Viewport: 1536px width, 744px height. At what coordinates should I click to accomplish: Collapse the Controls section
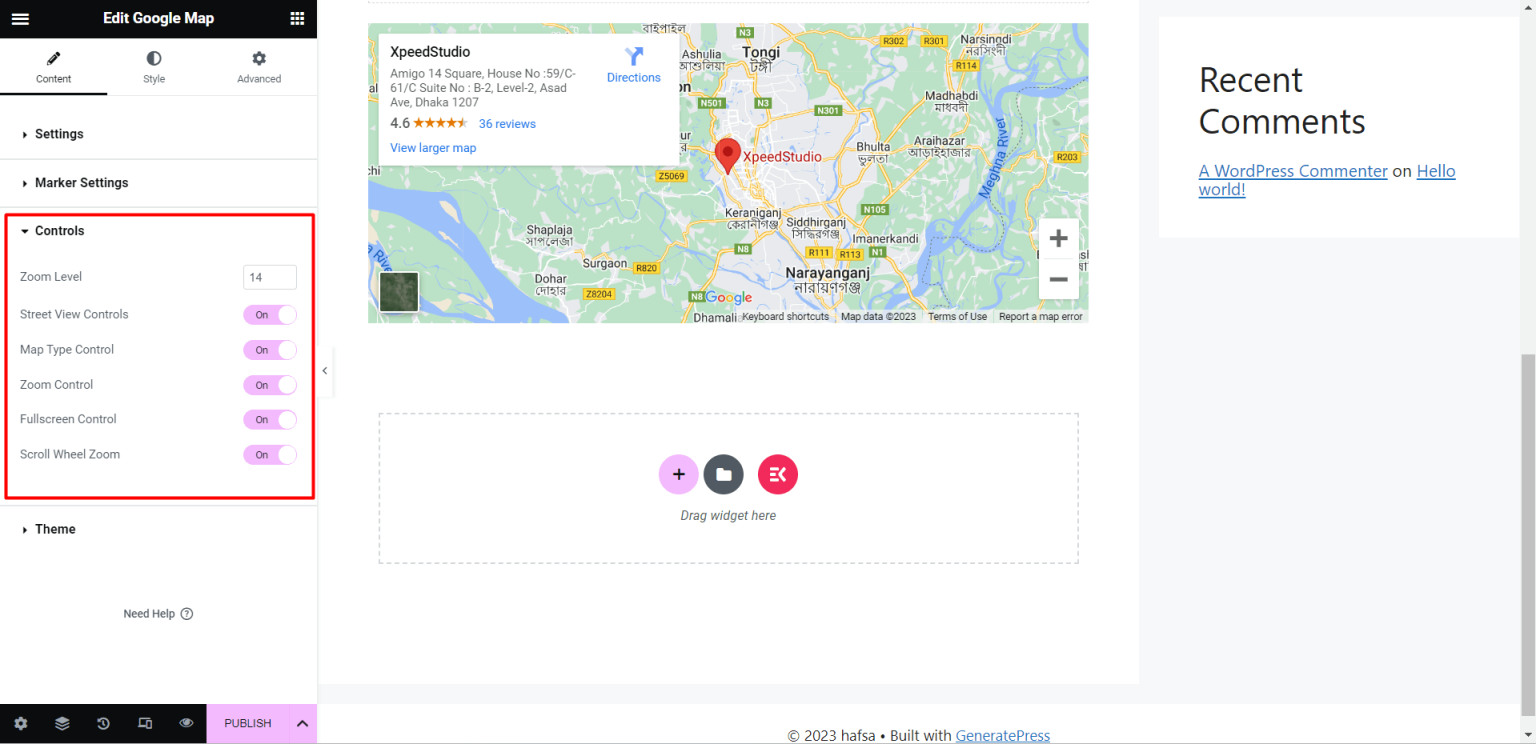tap(59, 230)
